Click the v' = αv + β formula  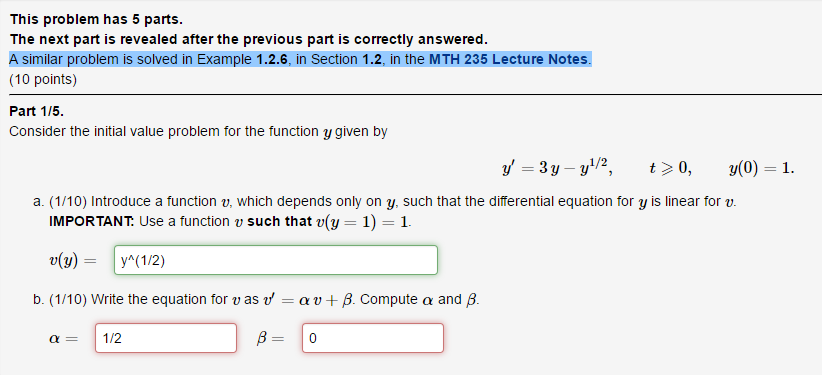pos(309,300)
